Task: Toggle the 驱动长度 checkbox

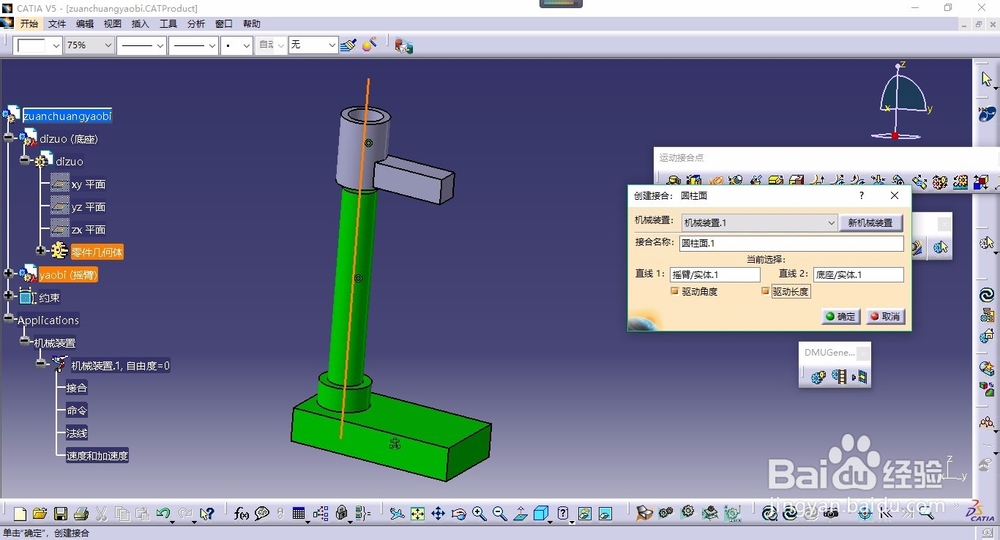Action: [x=765, y=291]
